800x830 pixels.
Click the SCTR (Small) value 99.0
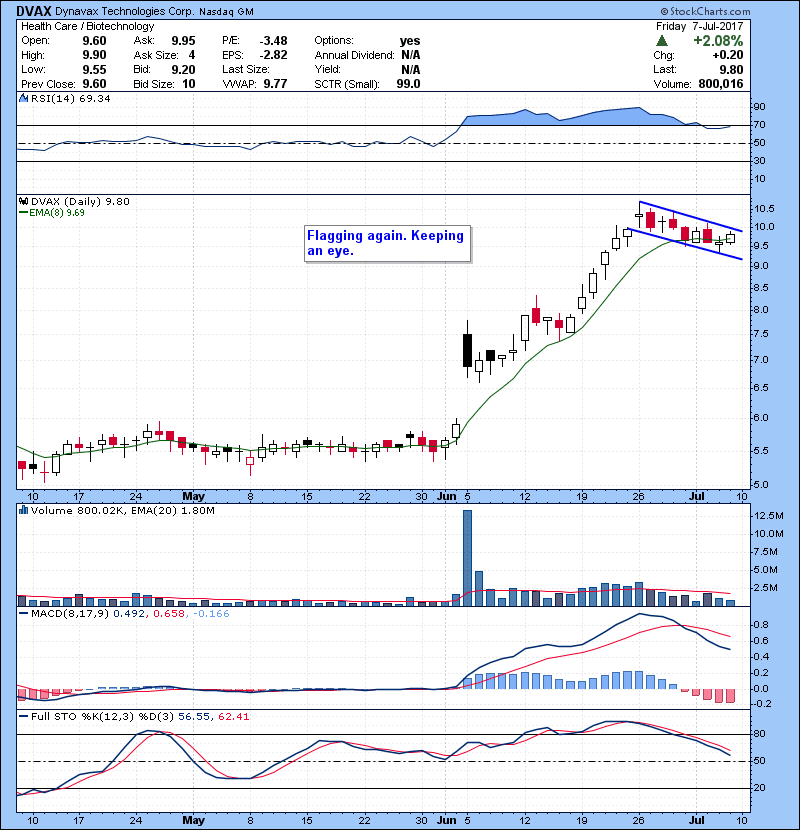point(408,84)
